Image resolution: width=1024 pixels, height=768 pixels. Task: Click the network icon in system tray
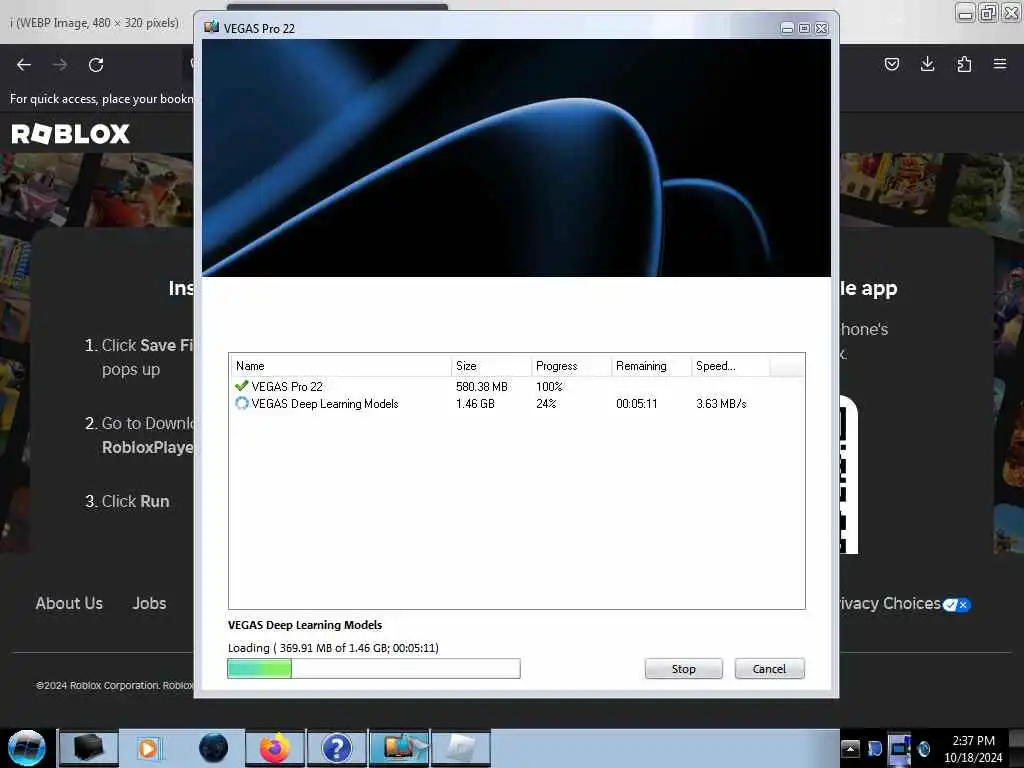tap(899, 750)
